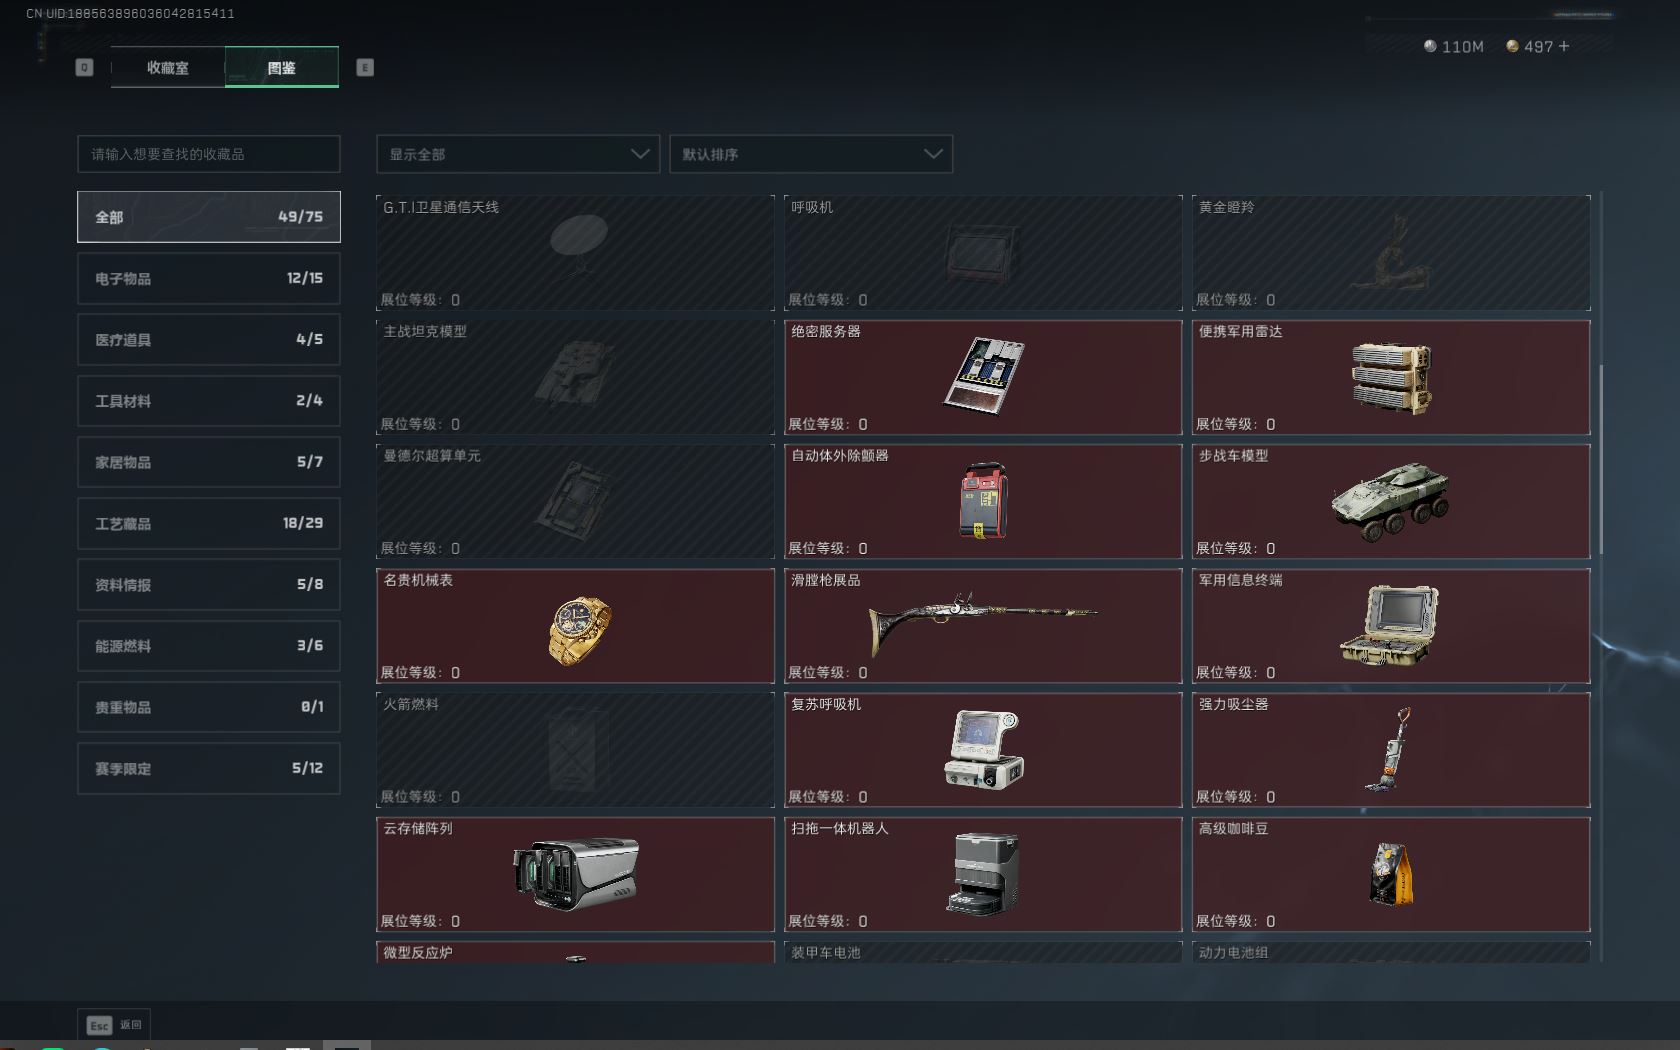Click the collectible search input field
Screen dimensions: 1680x1050
click(209, 154)
